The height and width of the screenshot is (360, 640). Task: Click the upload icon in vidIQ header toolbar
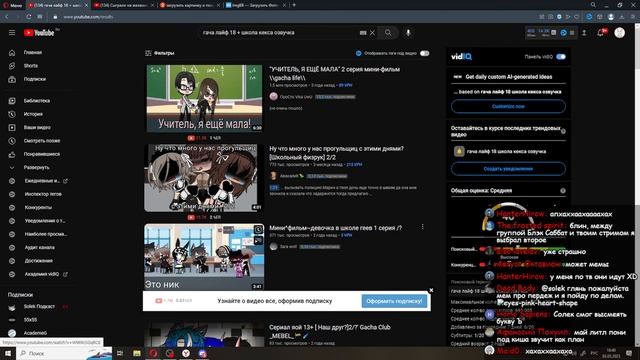point(584,33)
